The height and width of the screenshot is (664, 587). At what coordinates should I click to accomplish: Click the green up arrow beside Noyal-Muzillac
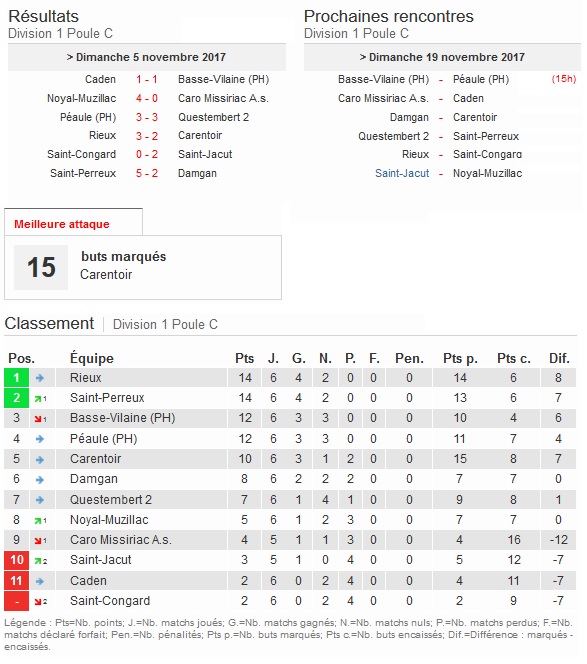tap(40, 520)
